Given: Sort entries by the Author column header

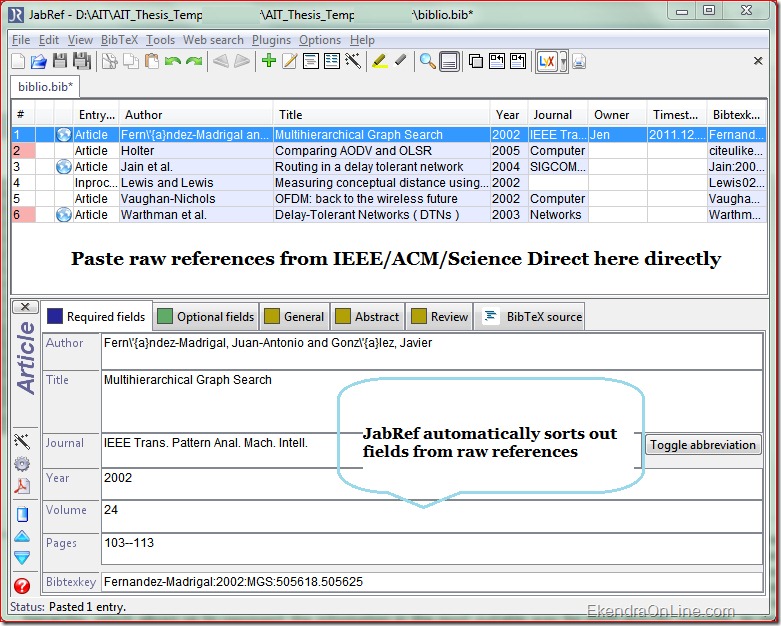Looking at the screenshot, I should pos(197,115).
